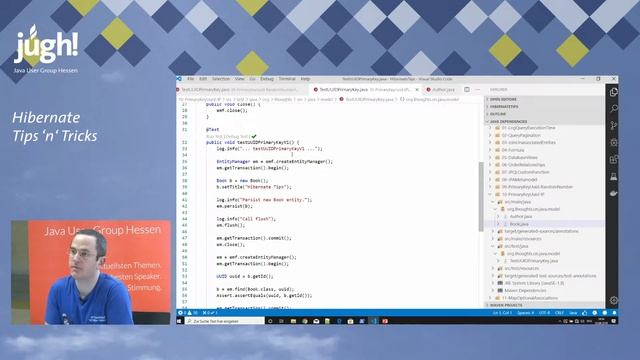
Task: Open the Extensions view icon
Action: coord(613,160)
